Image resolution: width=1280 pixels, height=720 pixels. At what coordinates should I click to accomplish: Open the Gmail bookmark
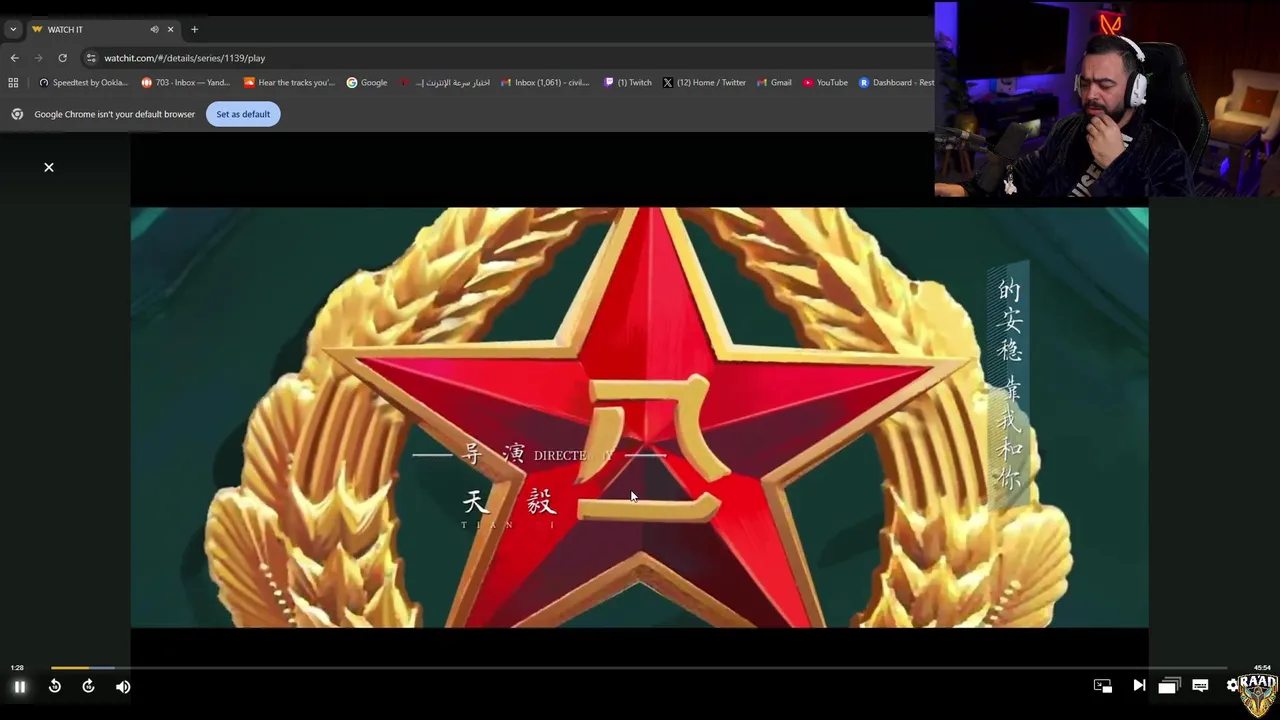774,83
